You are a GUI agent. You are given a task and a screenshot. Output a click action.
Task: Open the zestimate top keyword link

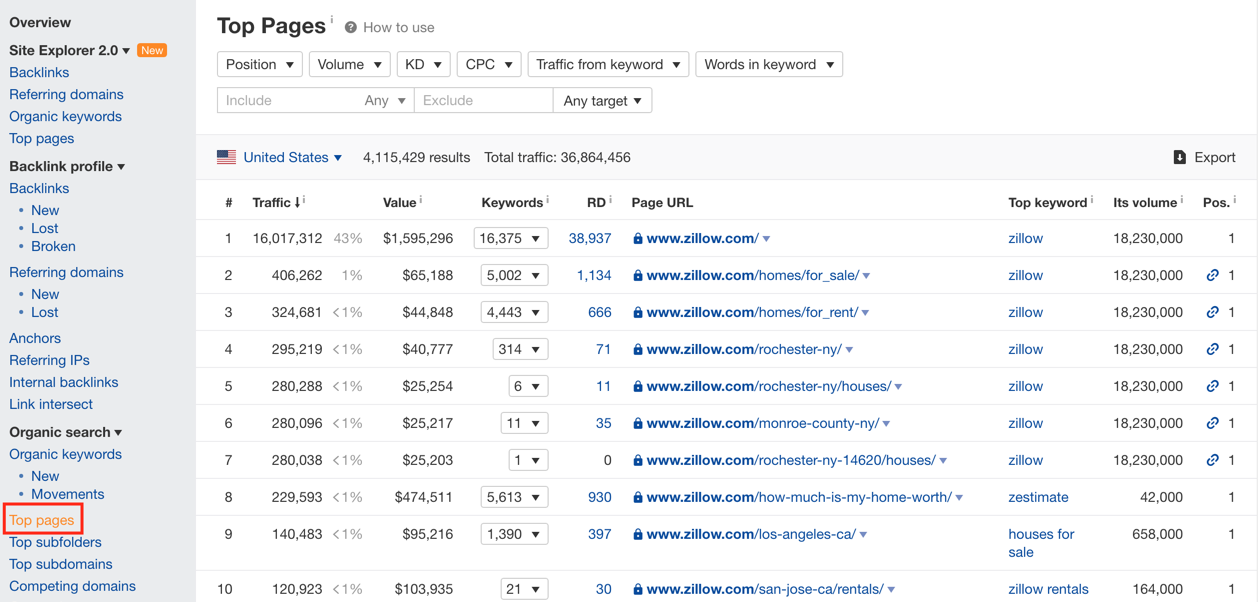(1038, 497)
